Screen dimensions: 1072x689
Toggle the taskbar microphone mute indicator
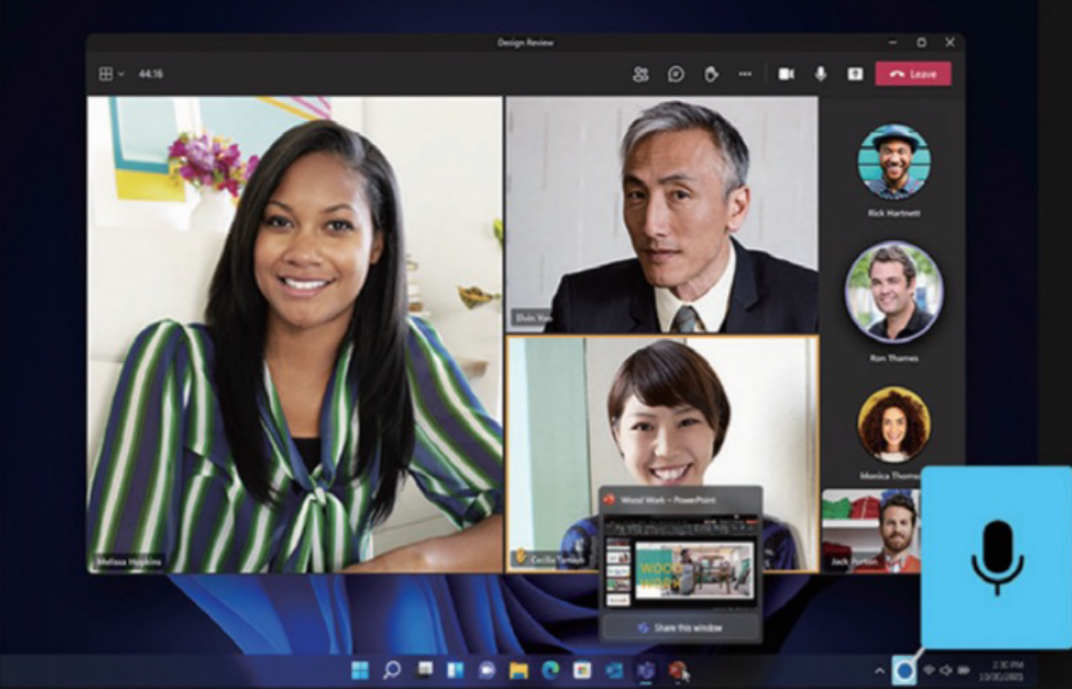coord(904,670)
